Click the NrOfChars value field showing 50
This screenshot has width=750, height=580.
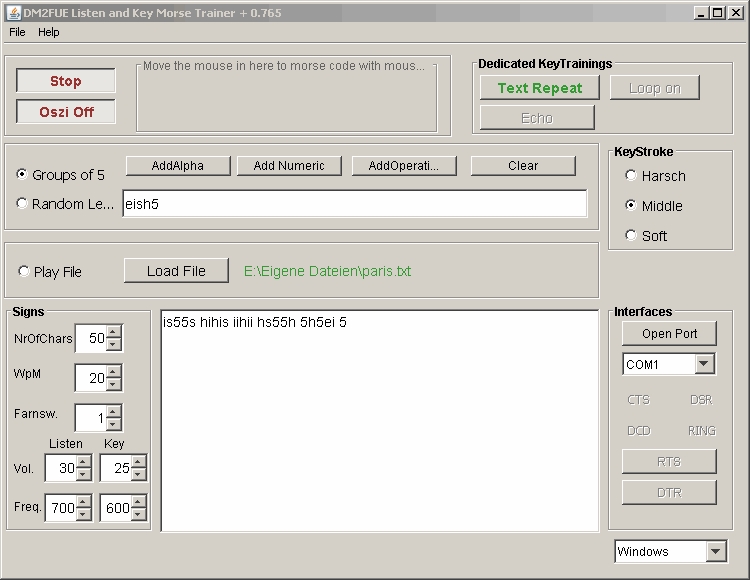(91, 338)
